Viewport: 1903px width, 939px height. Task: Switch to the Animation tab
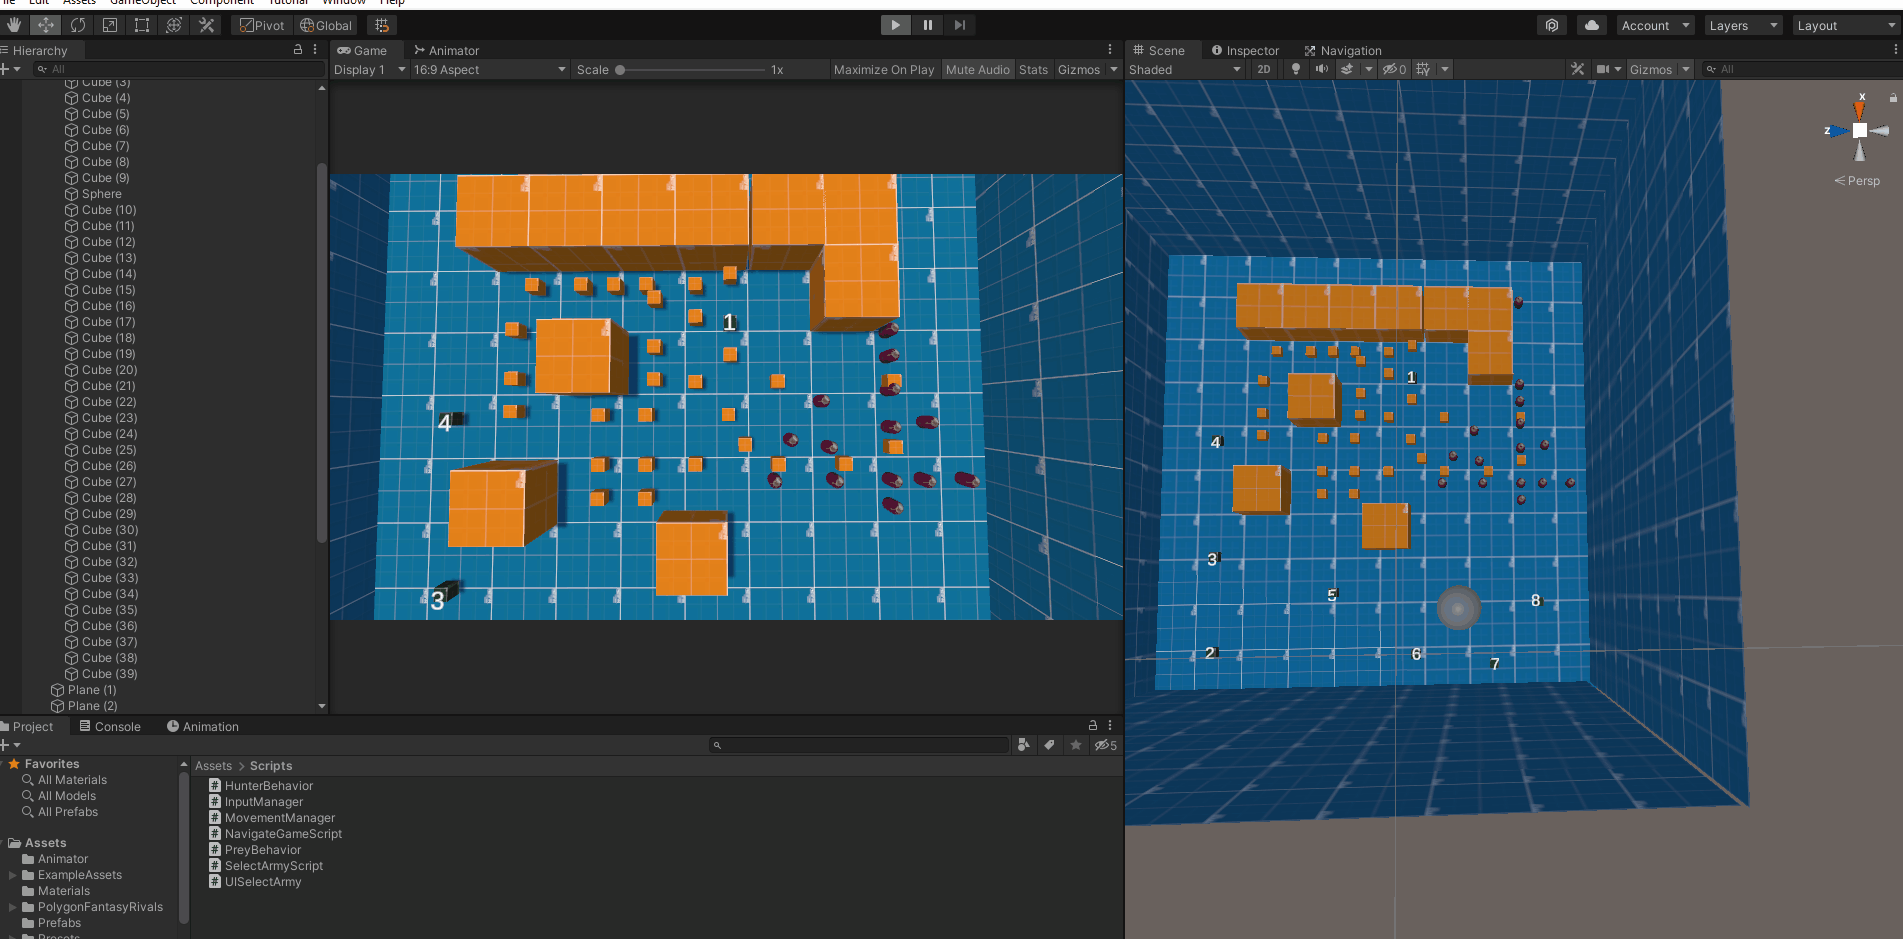202,726
